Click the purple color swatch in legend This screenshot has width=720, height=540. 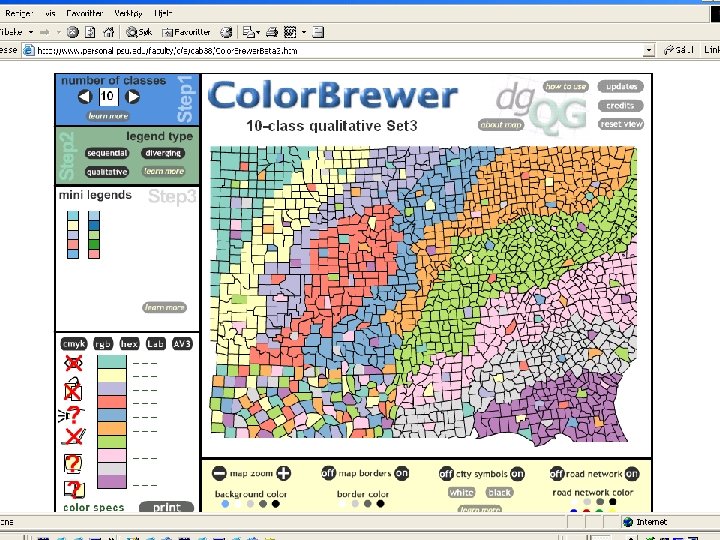pyautogui.click(x=112, y=482)
